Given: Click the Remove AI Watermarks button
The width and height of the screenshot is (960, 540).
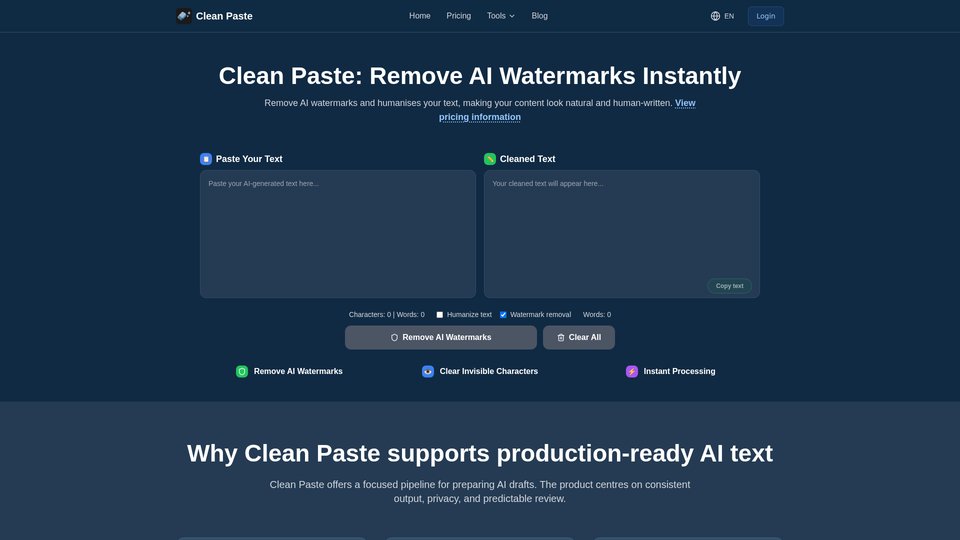Looking at the screenshot, I should click(441, 337).
